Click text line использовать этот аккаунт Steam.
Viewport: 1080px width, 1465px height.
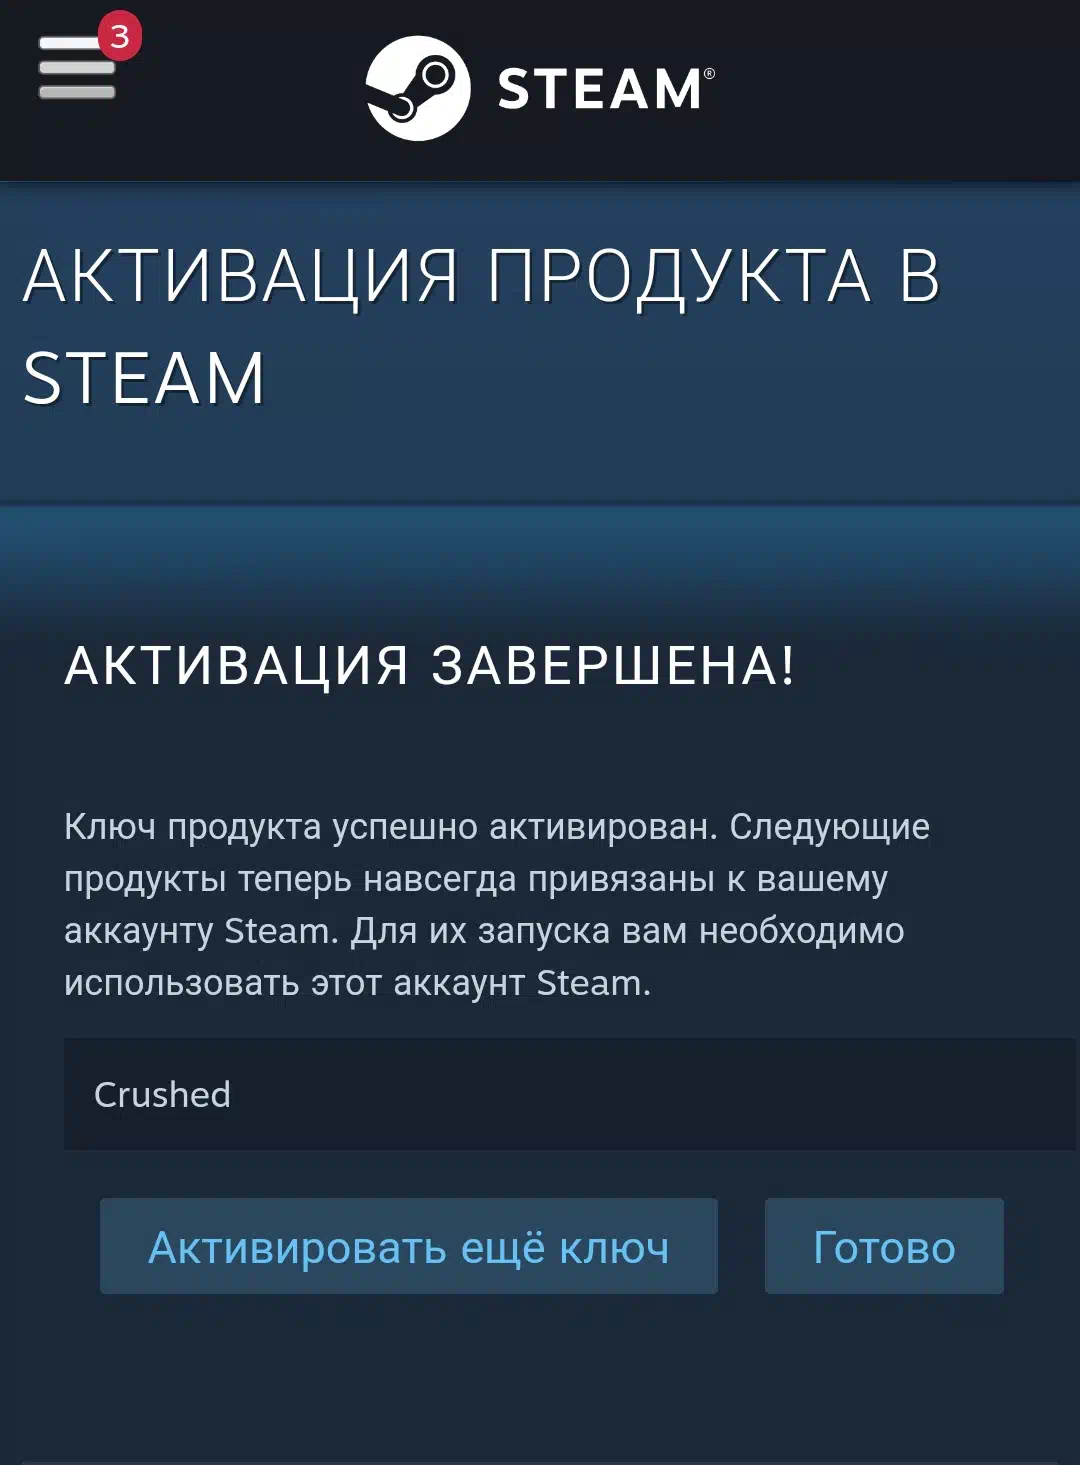(357, 983)
